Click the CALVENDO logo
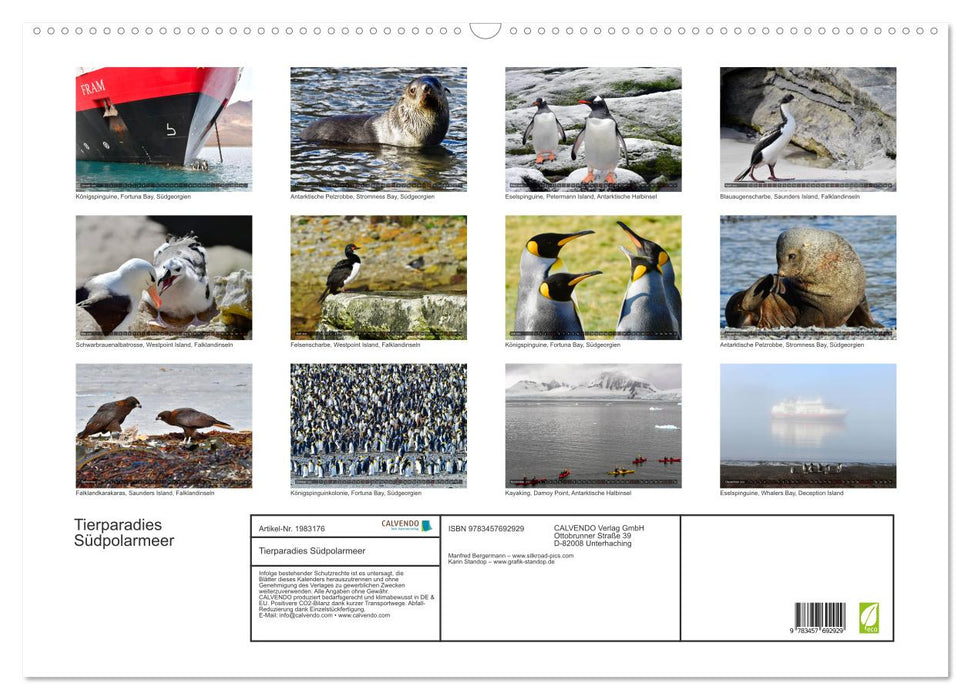 [406, 525]
